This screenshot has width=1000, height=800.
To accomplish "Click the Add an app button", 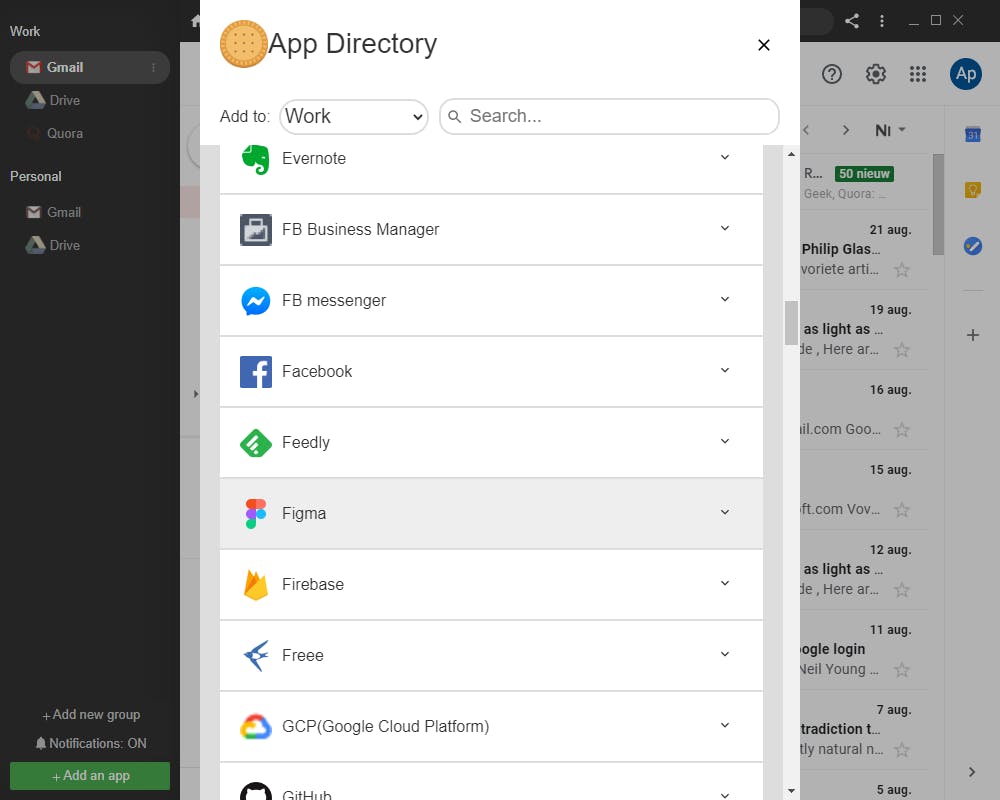I will click(90, 776).
